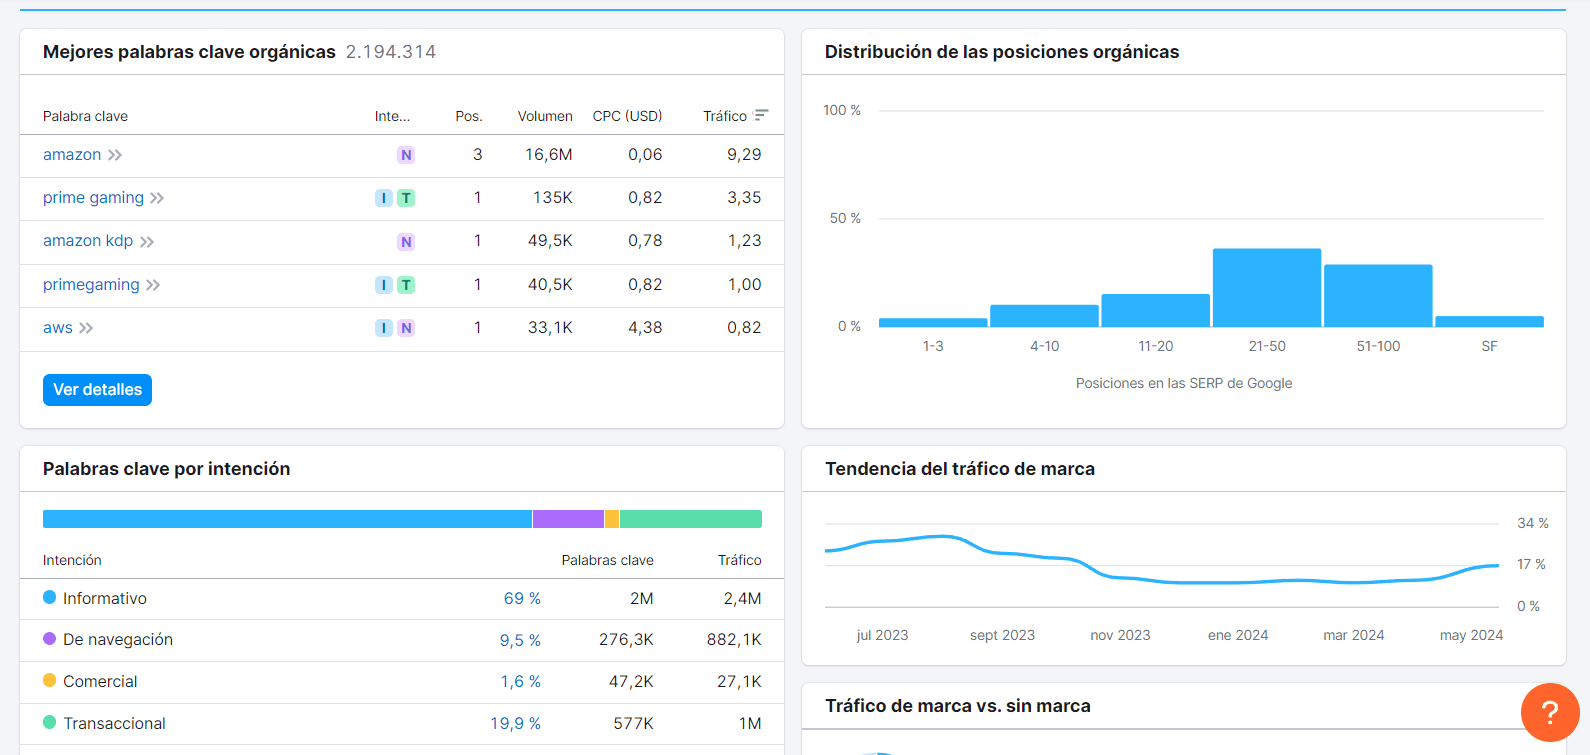
Task: Click the keyword count 2.194.314
Action: click(391, 52)
